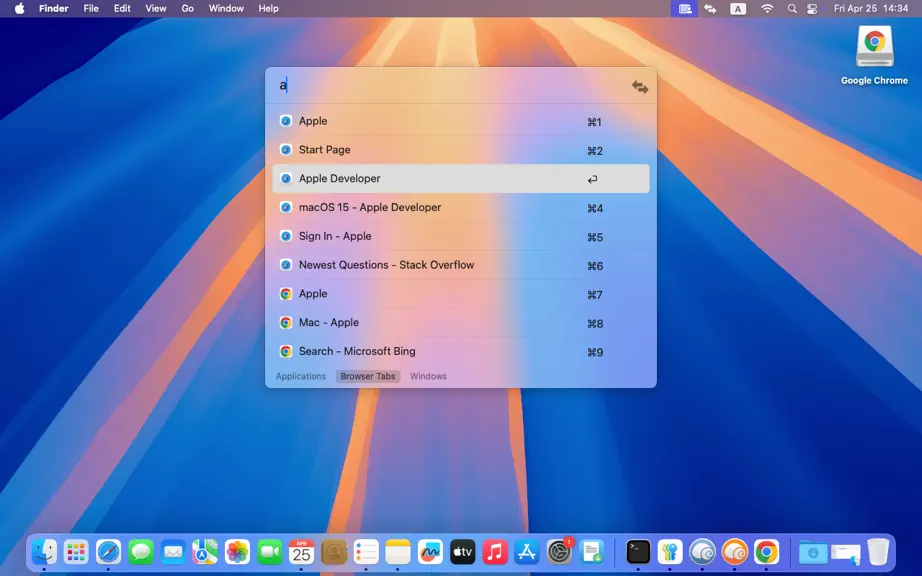Open the highlighted 'Apple Developer' result
This screenshot has width=922, height=576.
461,179
